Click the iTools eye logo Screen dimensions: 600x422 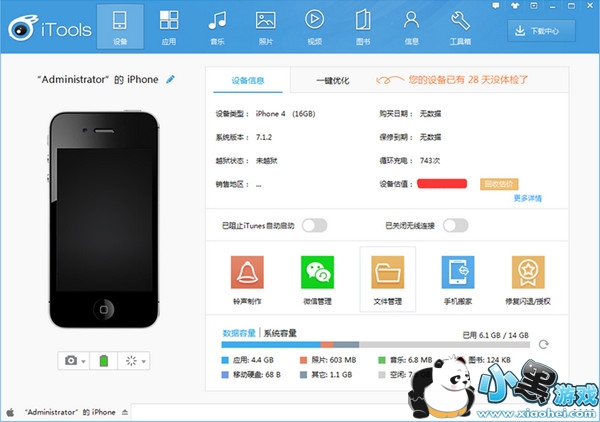23,28
